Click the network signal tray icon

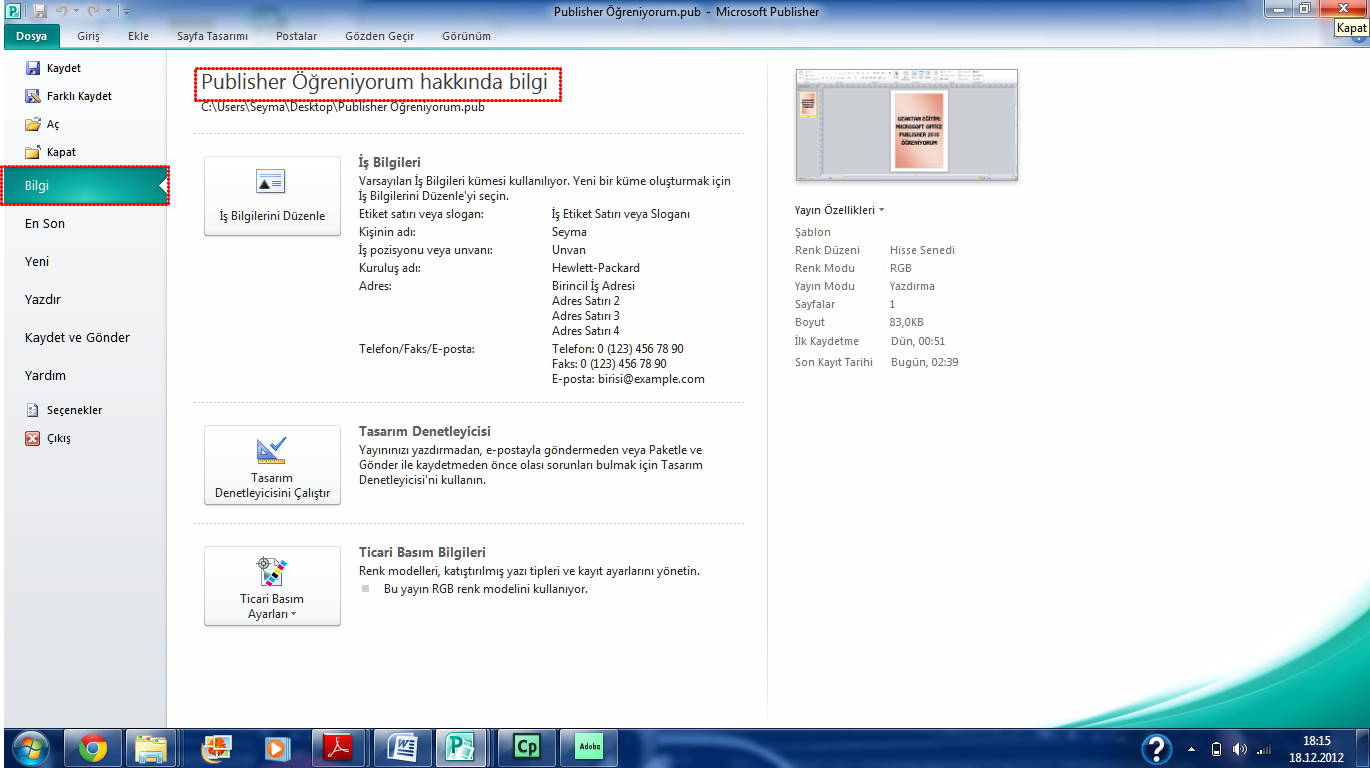(x=1264, y=749)
